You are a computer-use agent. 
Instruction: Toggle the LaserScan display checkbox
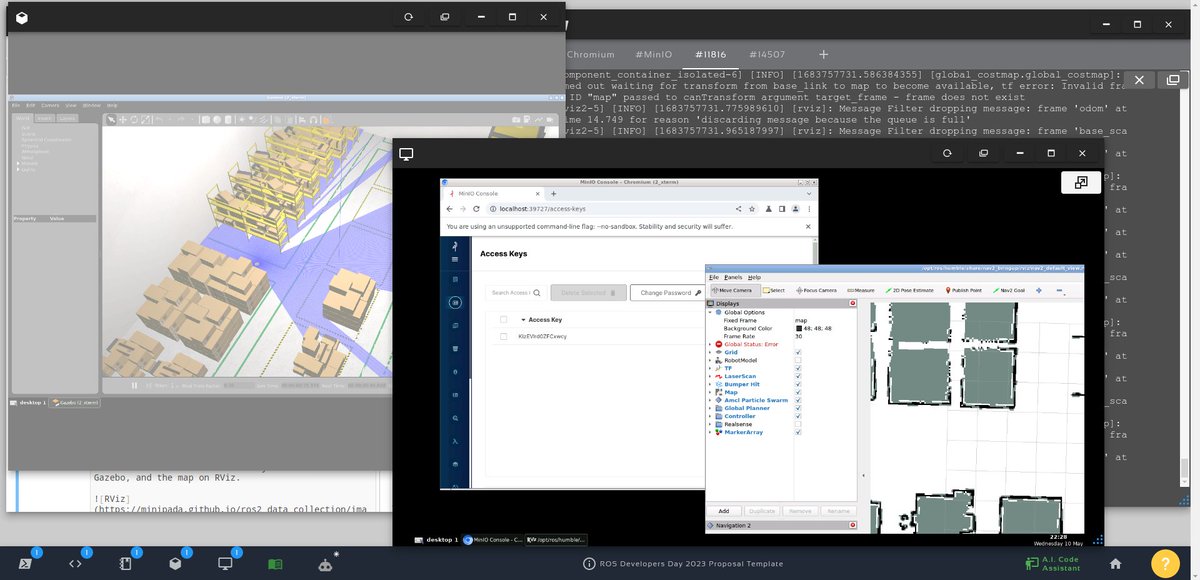click(797, 376)
